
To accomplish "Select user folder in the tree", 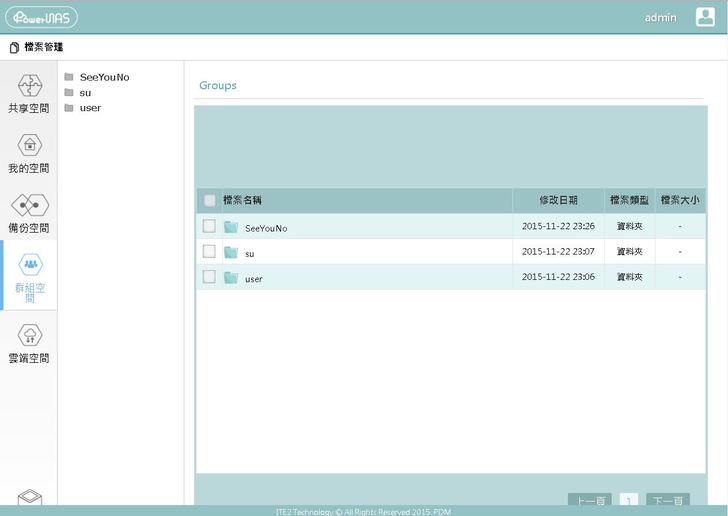I will (89, 108).
